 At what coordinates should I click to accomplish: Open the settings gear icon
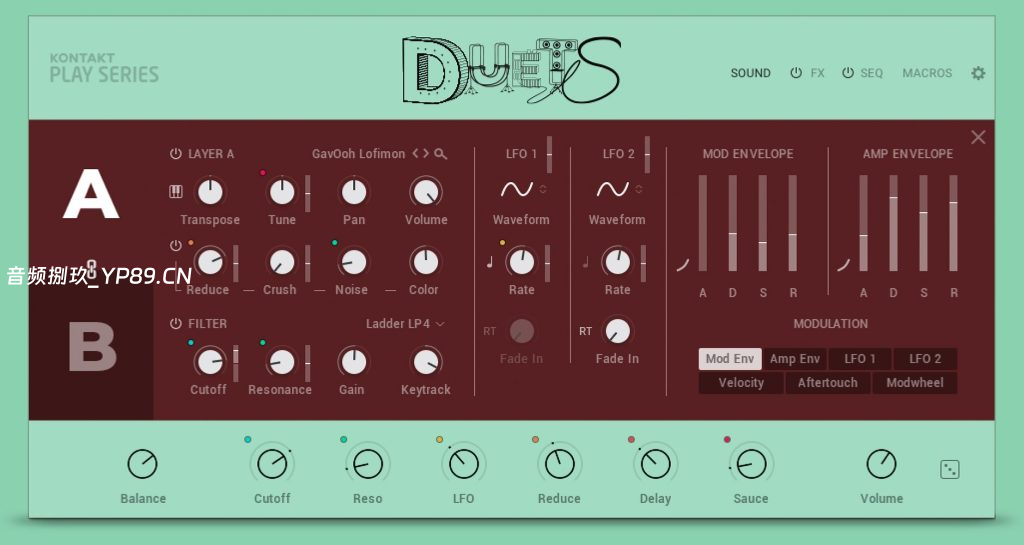pos(978,73)
